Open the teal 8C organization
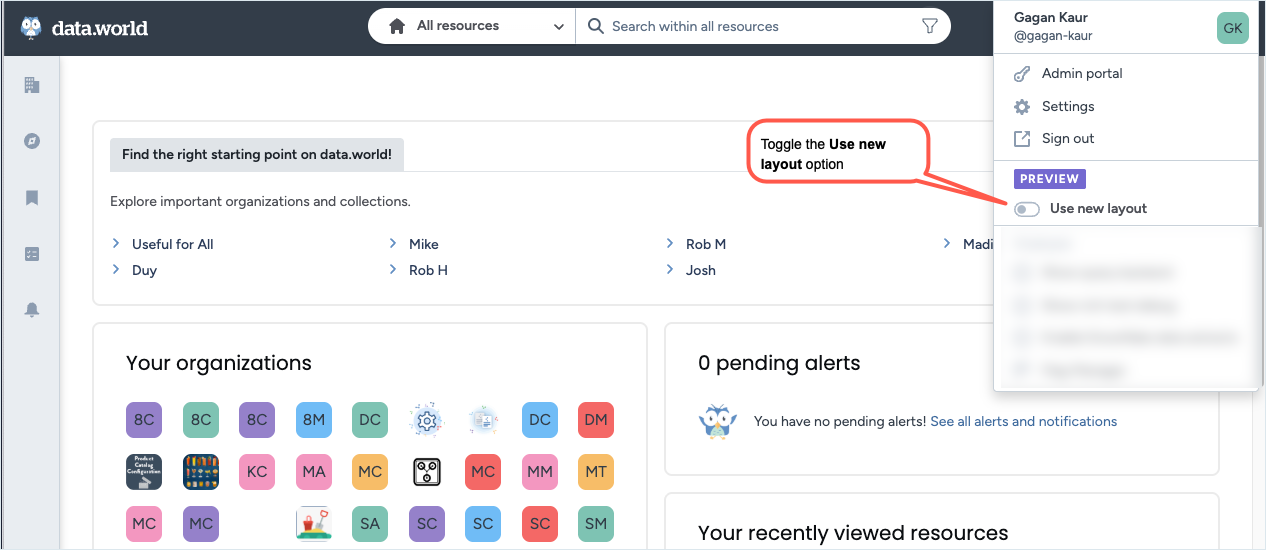The width and height of the screenshot is (1266, 550). pyautogui.click(x=201, y=420)
